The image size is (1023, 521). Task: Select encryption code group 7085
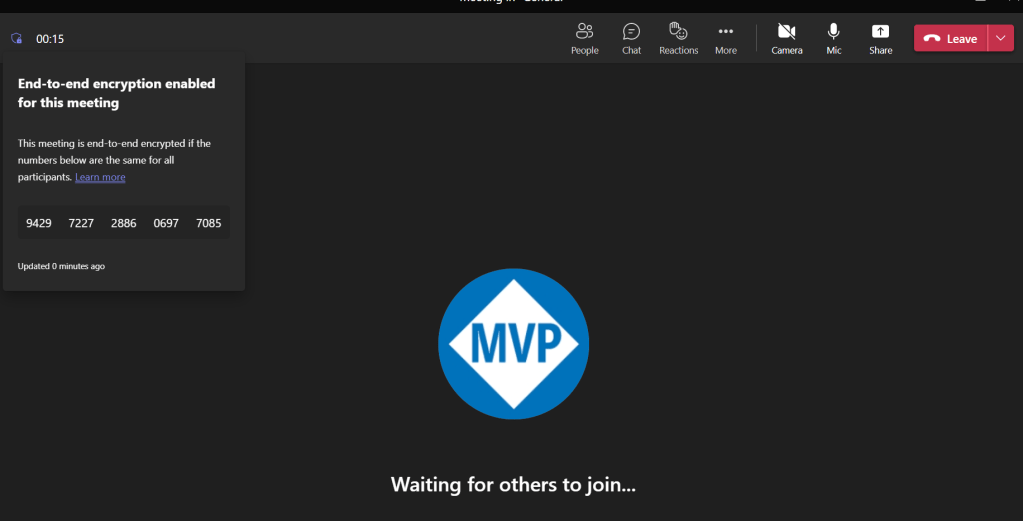[209, 223]
